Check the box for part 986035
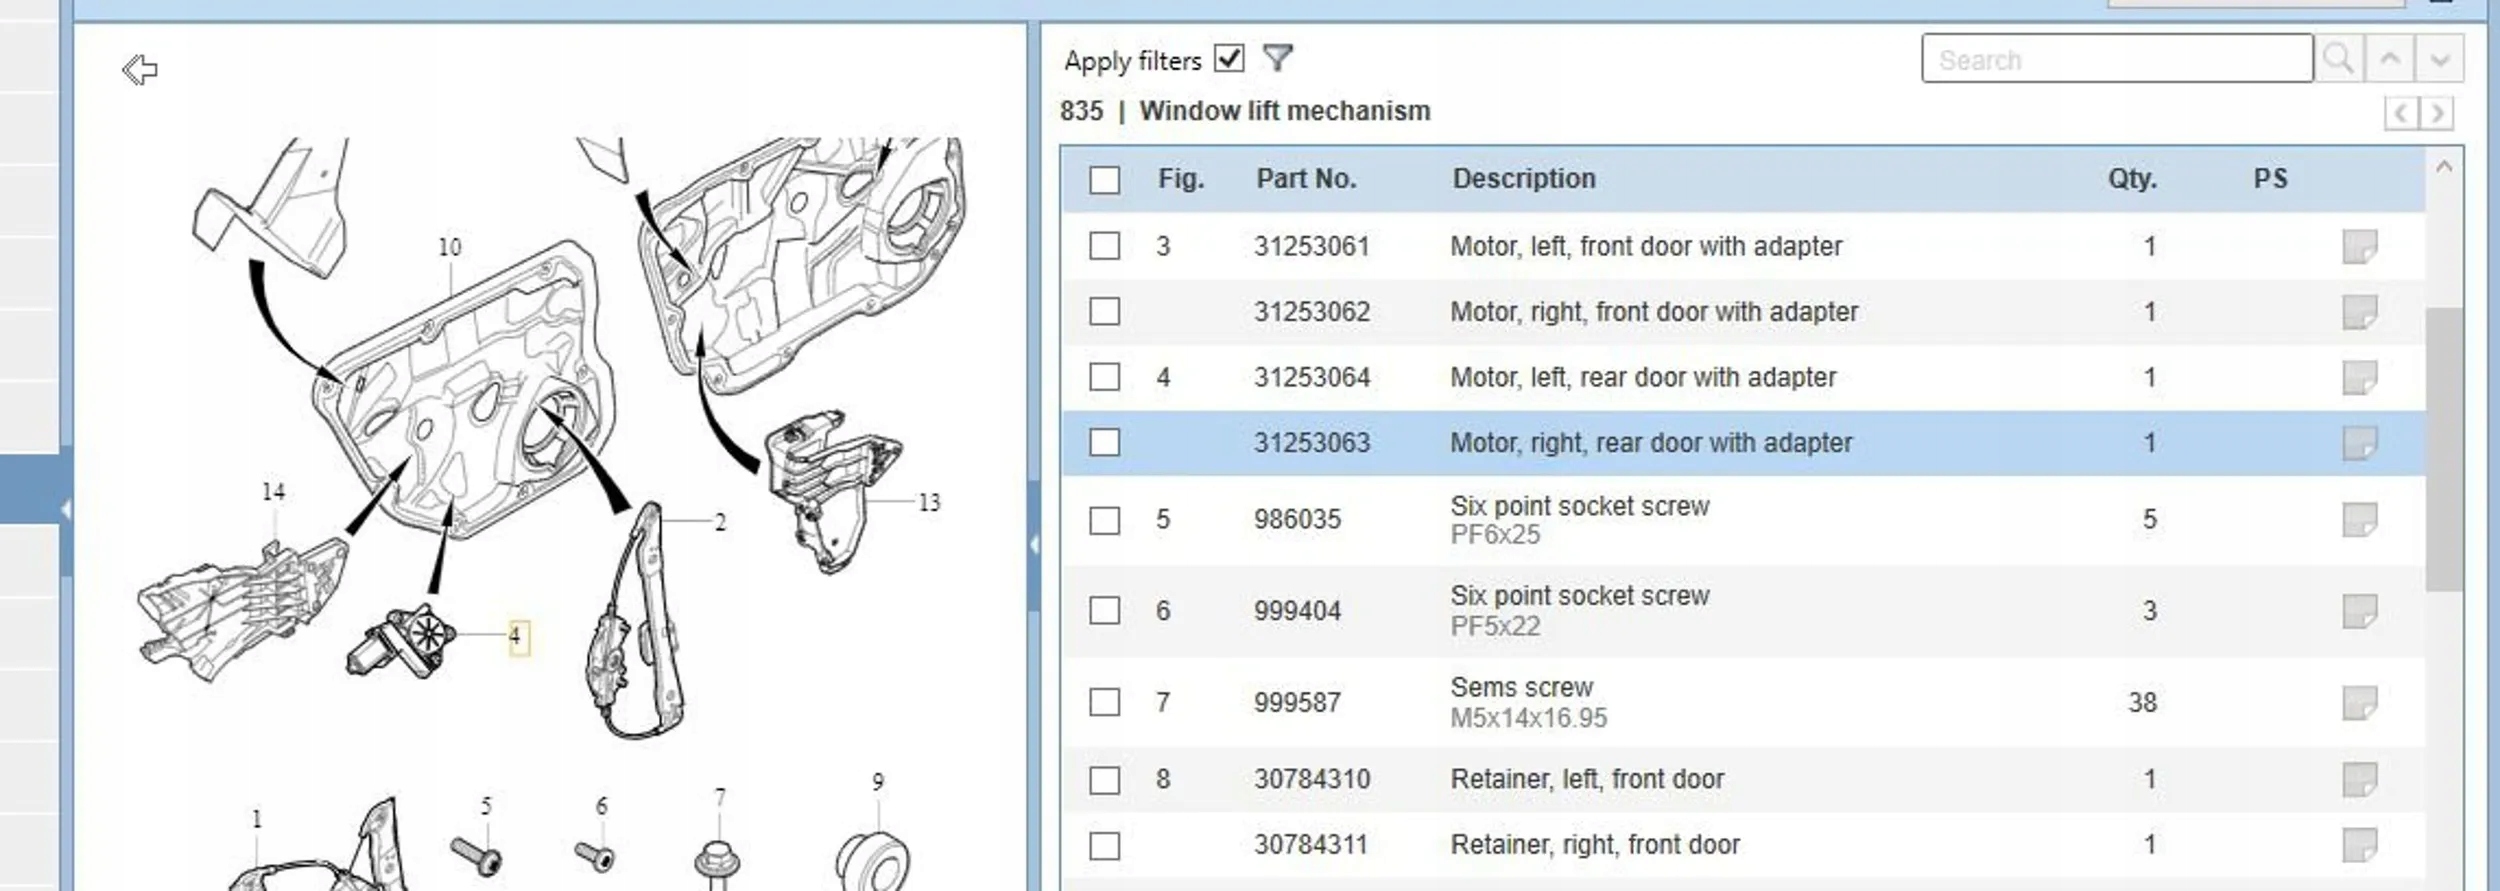This screenshot has width=2500, height=891. (x=1104, y=520)
